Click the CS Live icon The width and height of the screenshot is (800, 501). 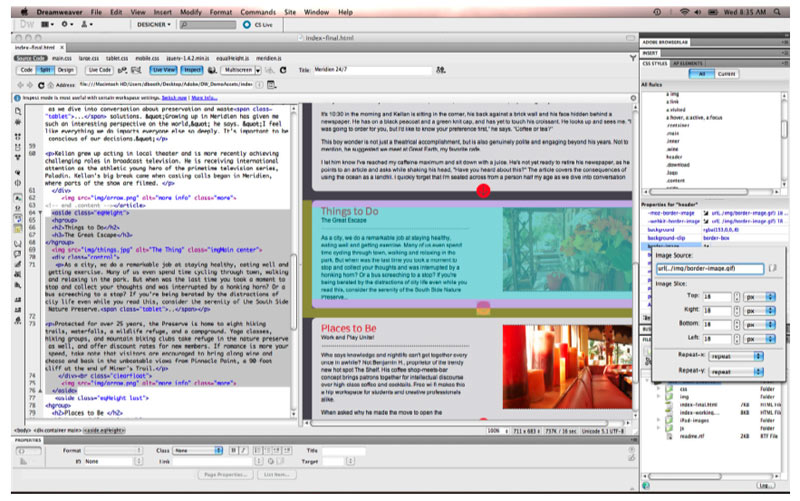tap(247, 24)
